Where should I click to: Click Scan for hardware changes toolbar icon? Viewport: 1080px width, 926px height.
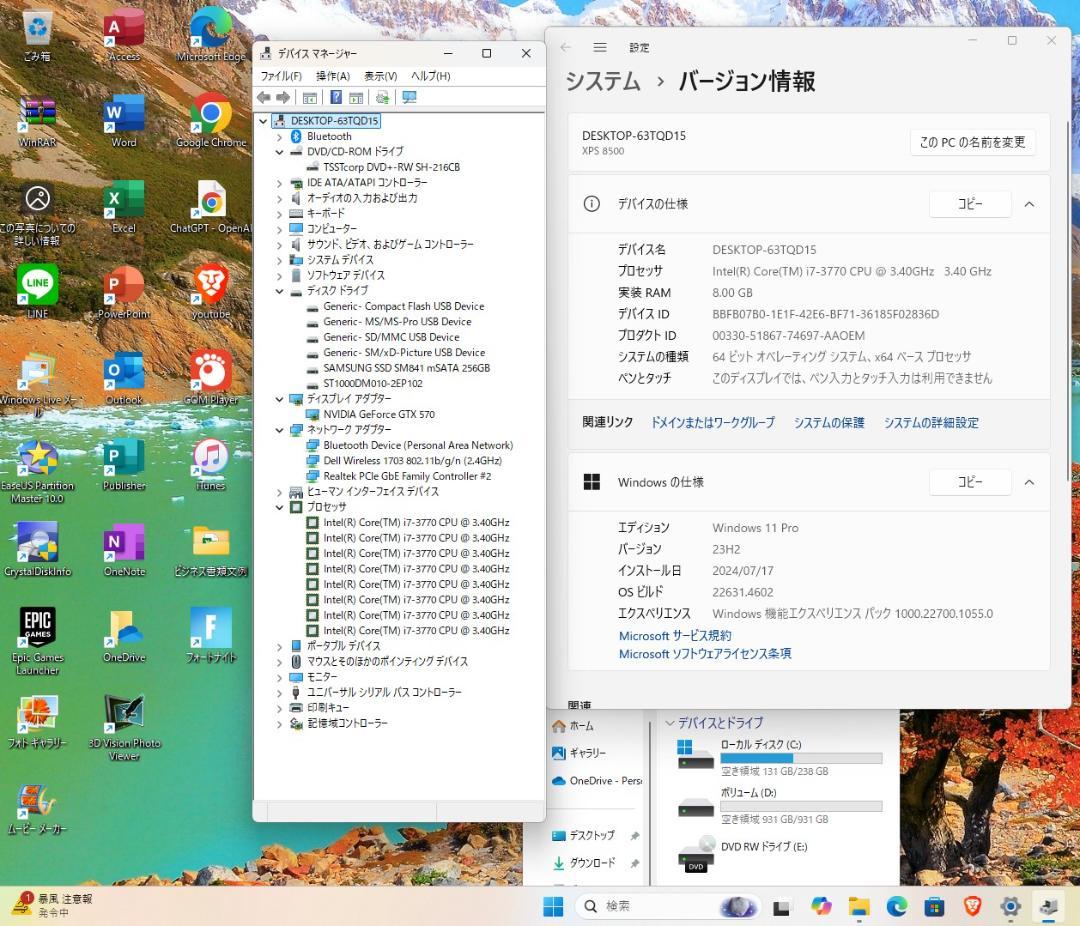tap(381, 97)
